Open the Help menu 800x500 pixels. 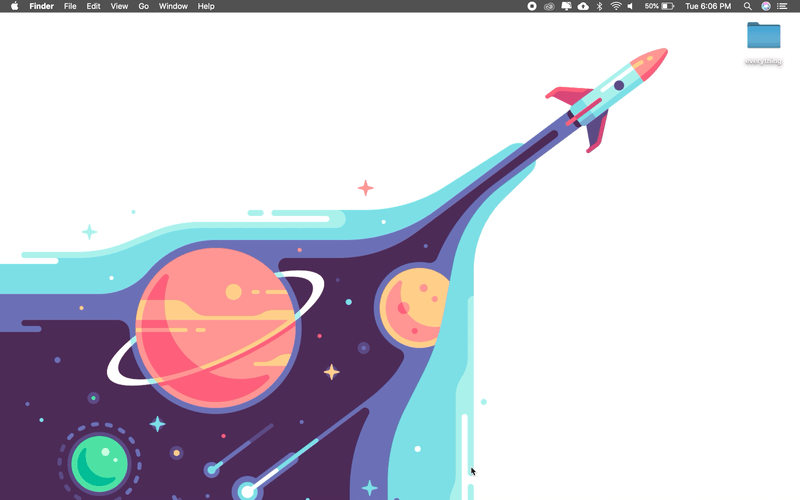click(206, 6)
